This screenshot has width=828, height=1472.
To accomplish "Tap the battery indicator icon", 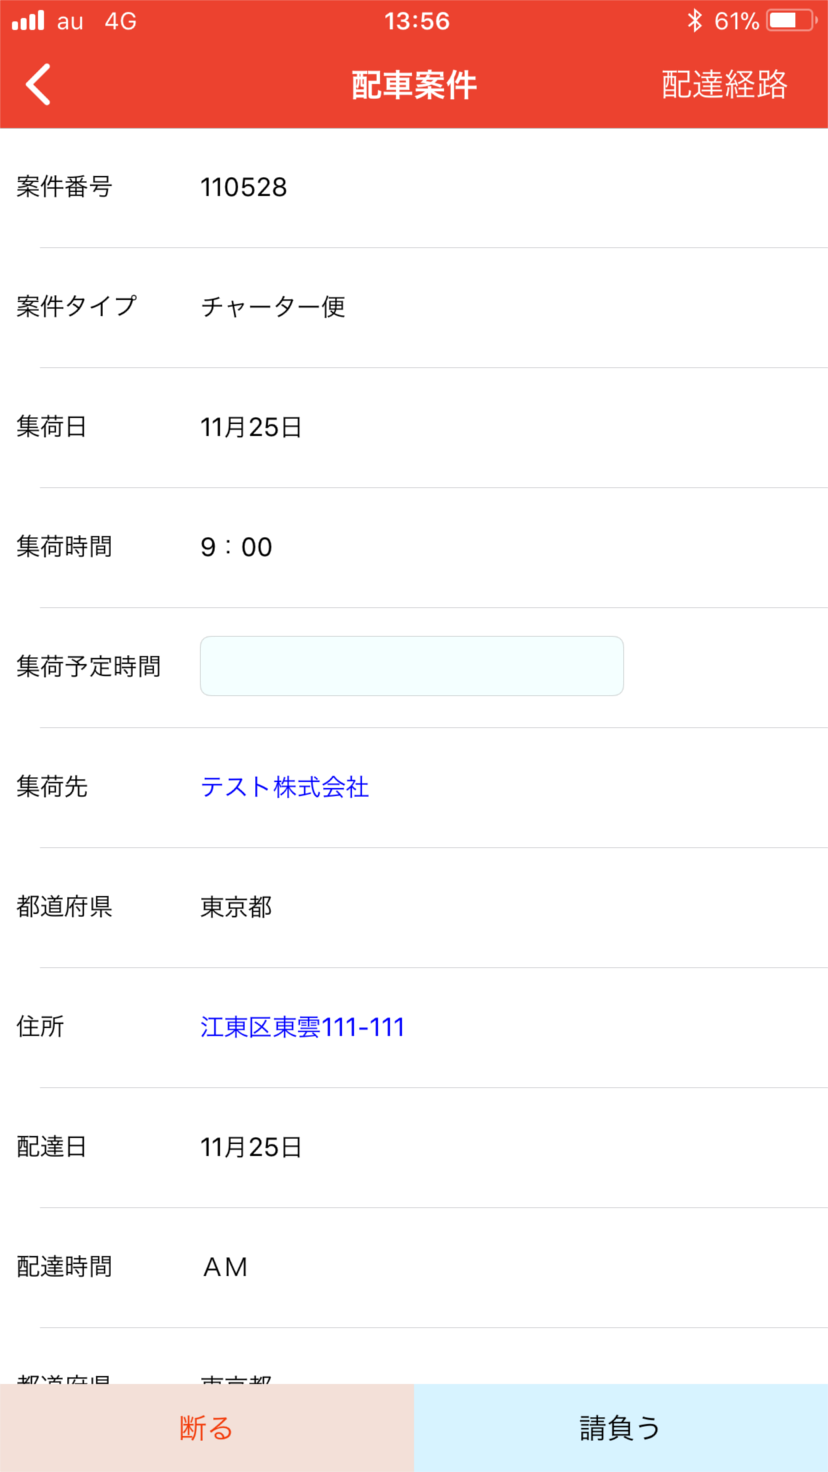I will click(792, 21).
